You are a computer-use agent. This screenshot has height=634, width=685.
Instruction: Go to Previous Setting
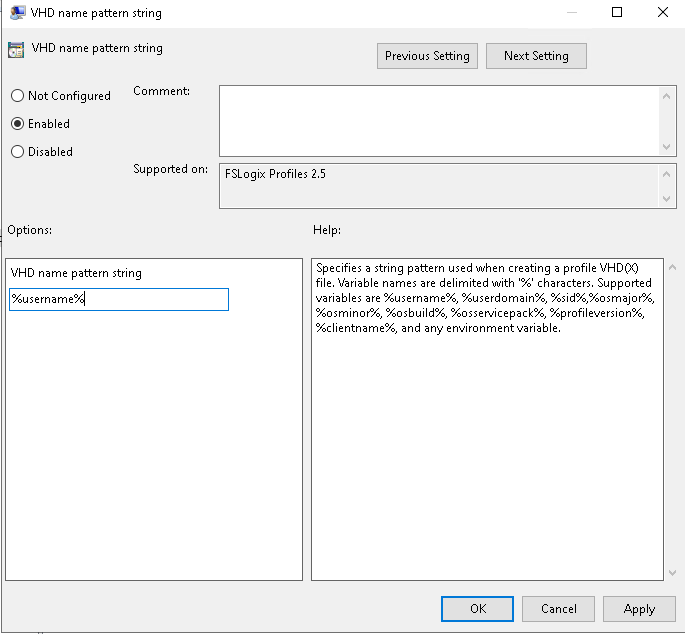pos(427,56)
